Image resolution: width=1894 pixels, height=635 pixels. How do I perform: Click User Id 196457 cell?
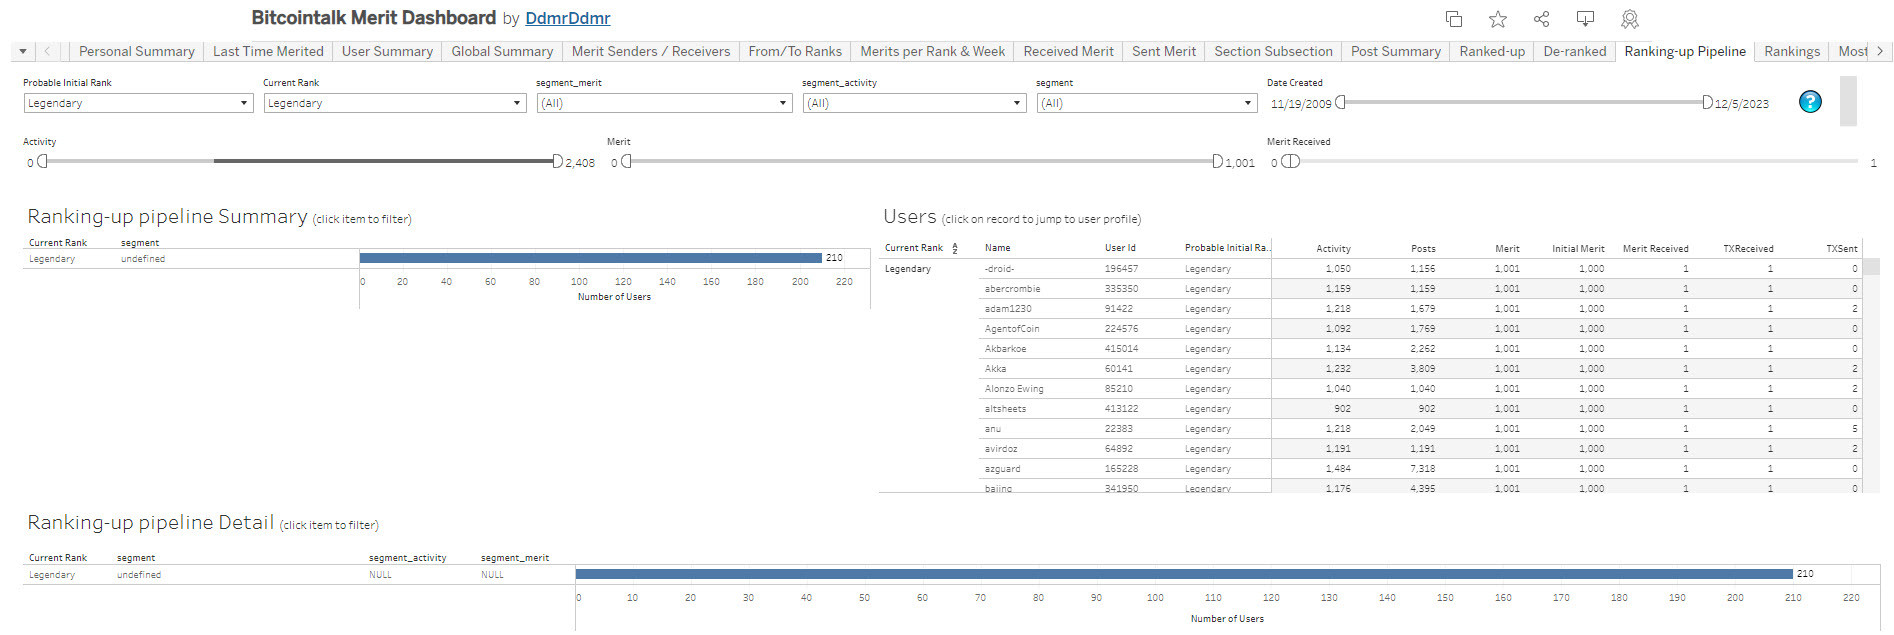1121,269
